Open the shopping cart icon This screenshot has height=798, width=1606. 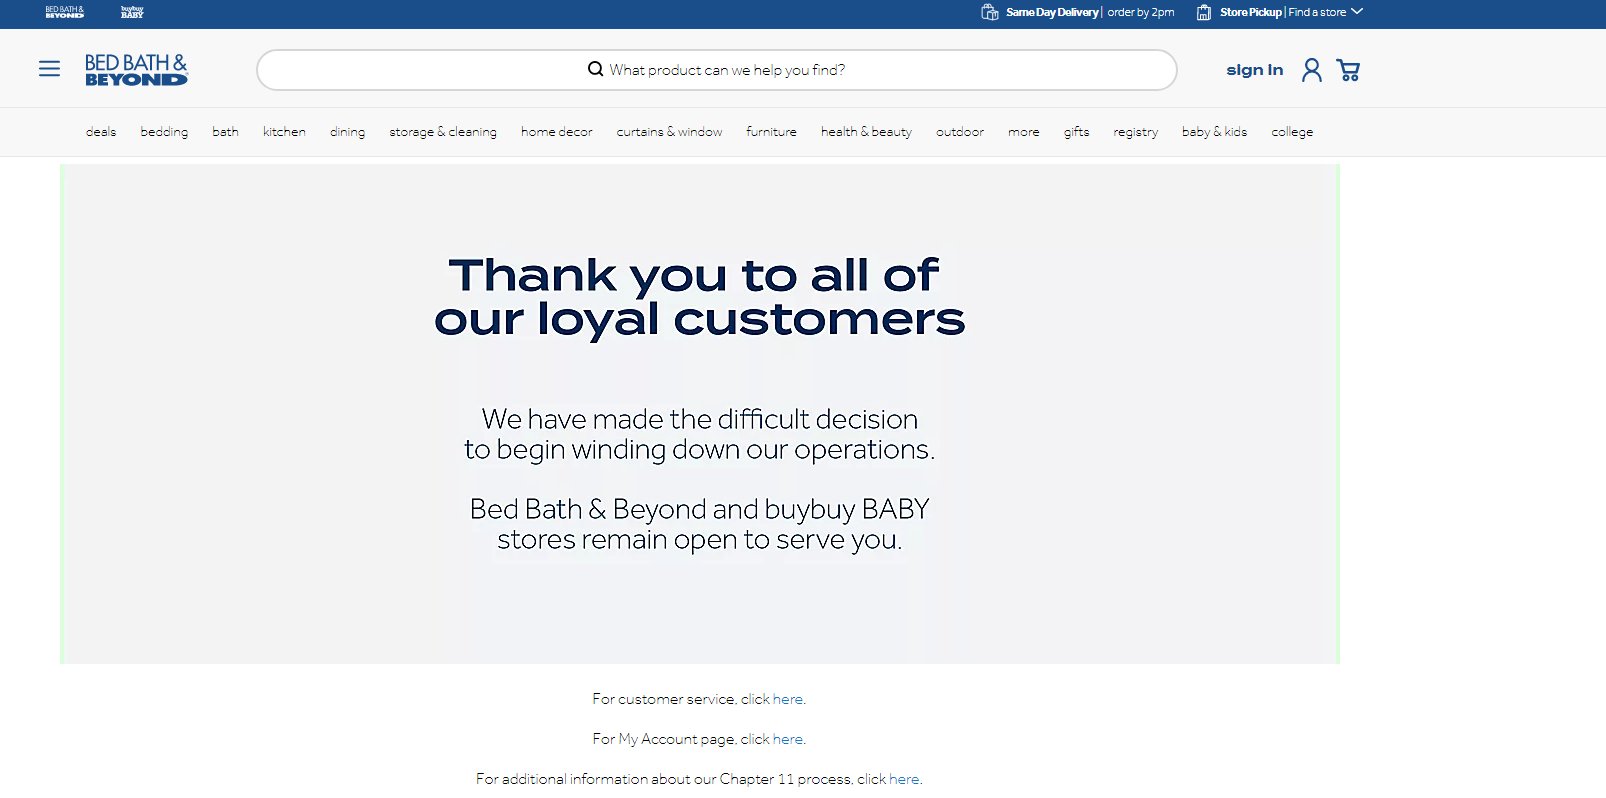click(x=1348, y=70)
